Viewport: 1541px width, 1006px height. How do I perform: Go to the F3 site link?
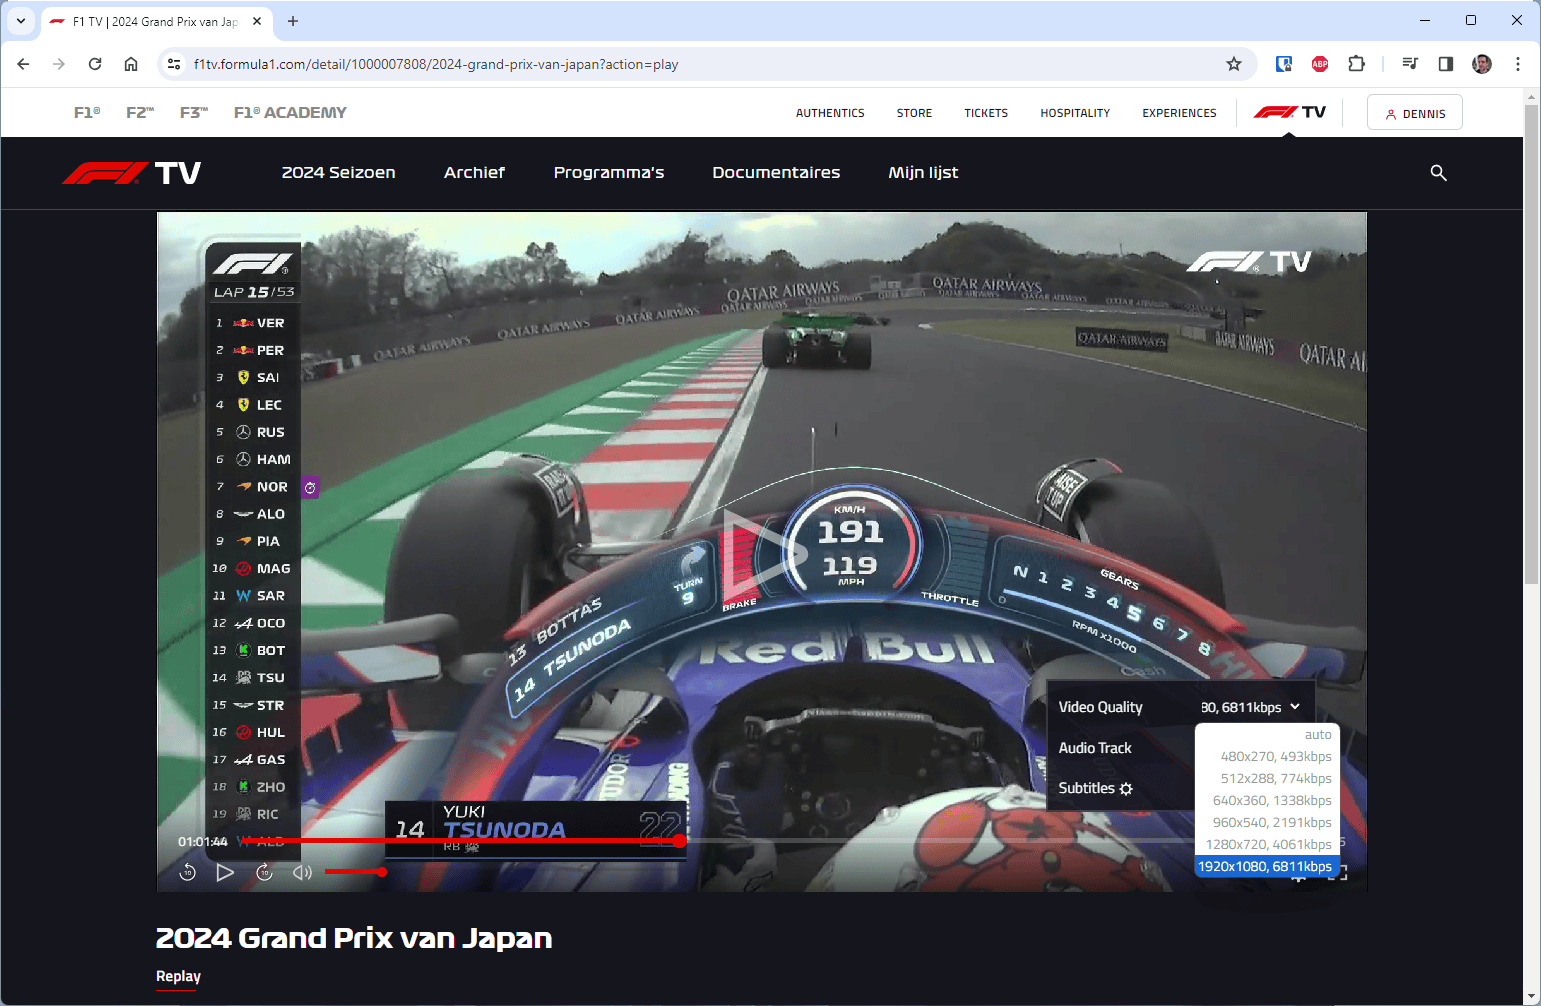click(x=194, y=113)
